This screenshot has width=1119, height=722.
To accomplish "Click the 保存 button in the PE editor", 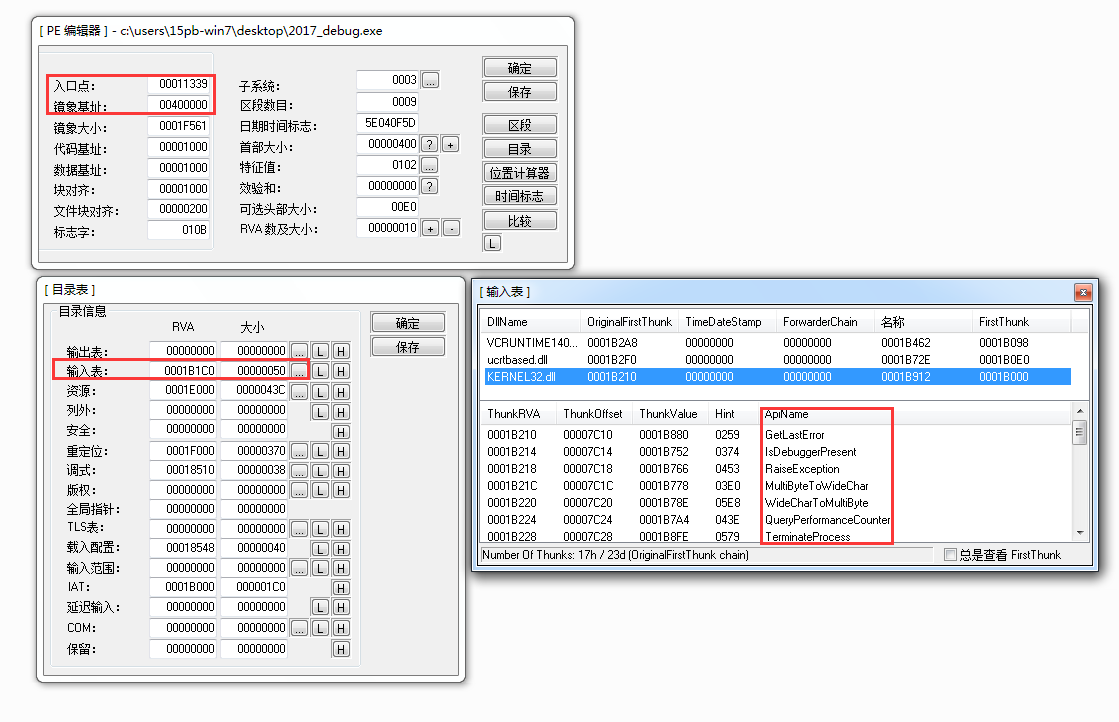I will (x=520, y=92).
